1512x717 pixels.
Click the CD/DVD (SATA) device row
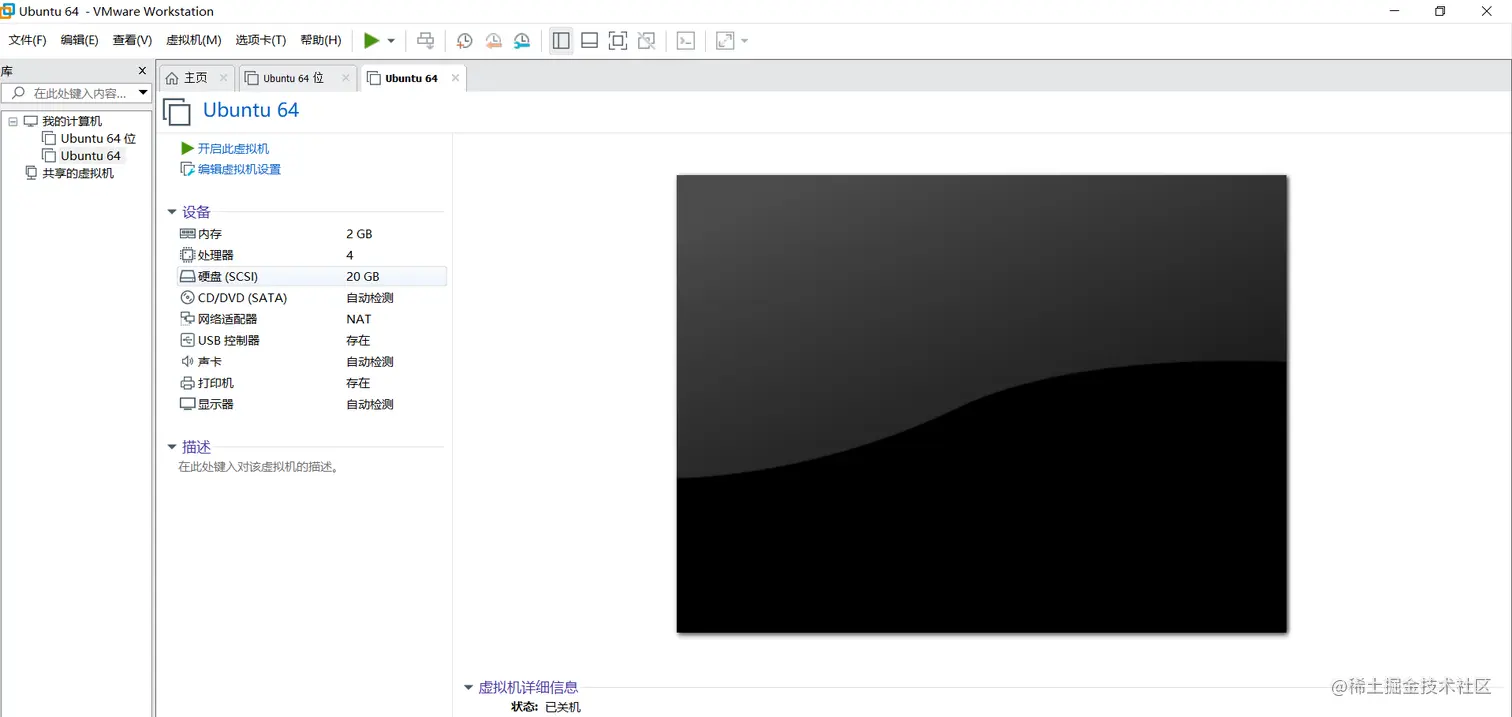[312, 298]
